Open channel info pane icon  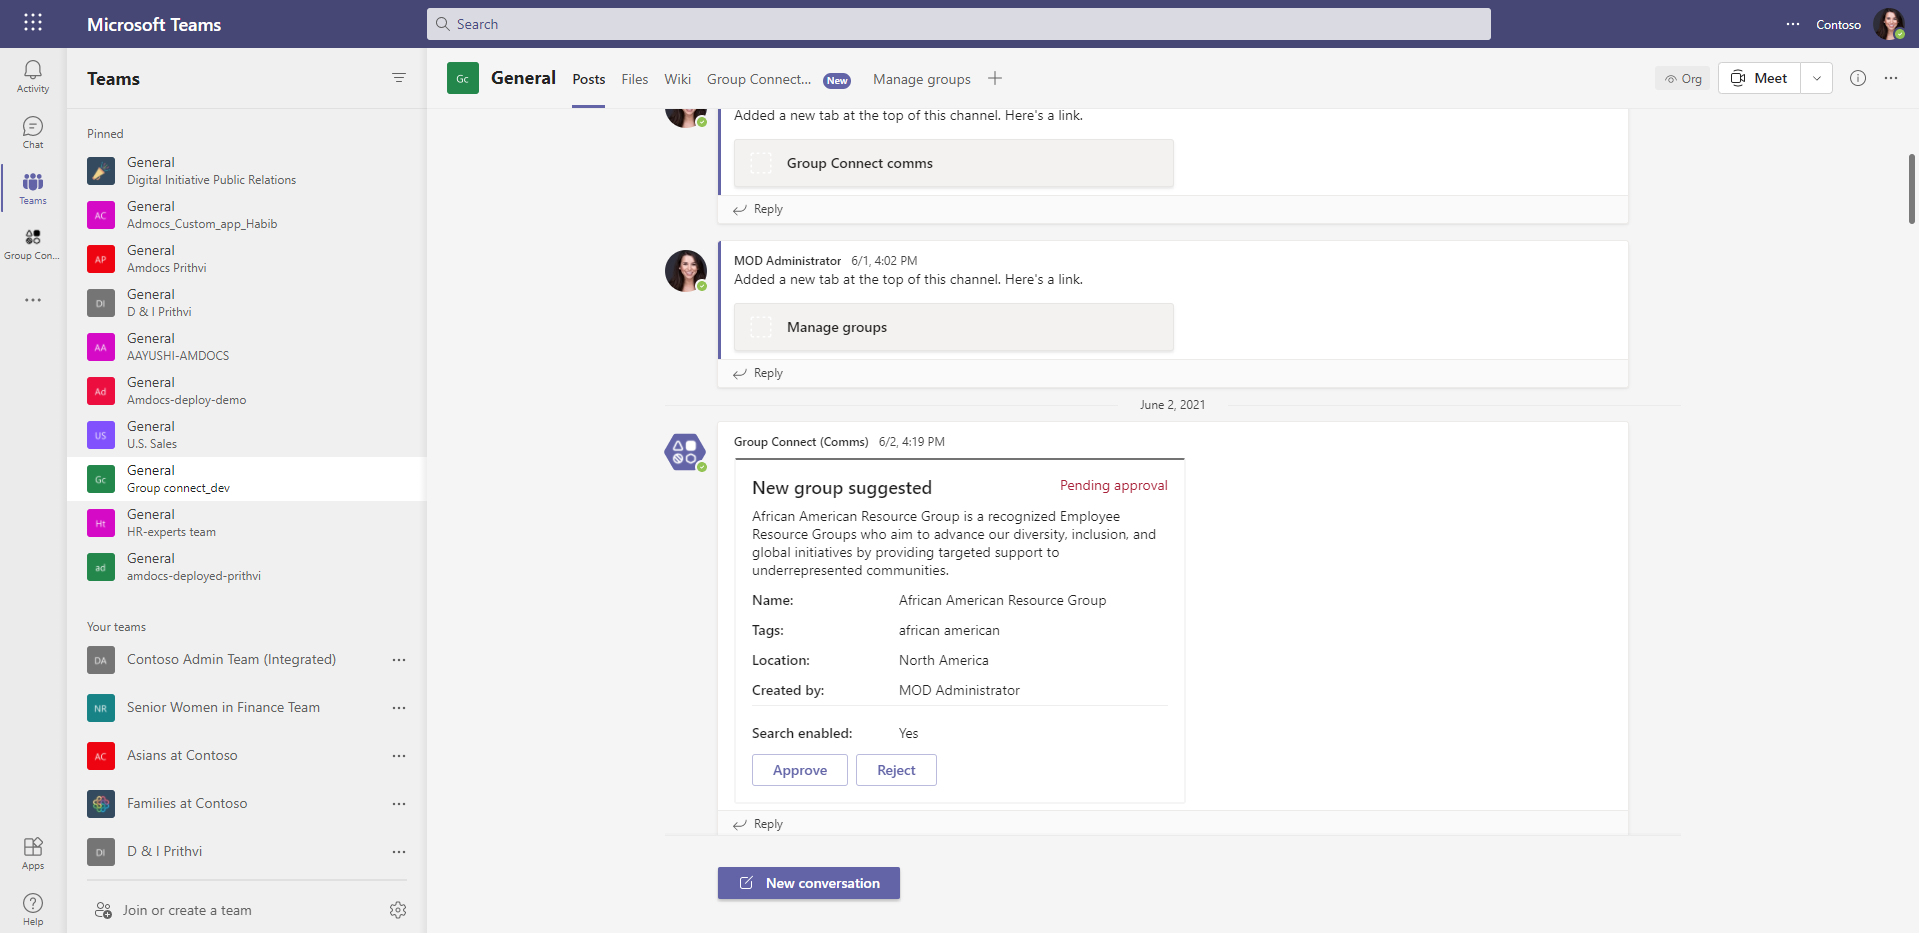[1858, 78]
